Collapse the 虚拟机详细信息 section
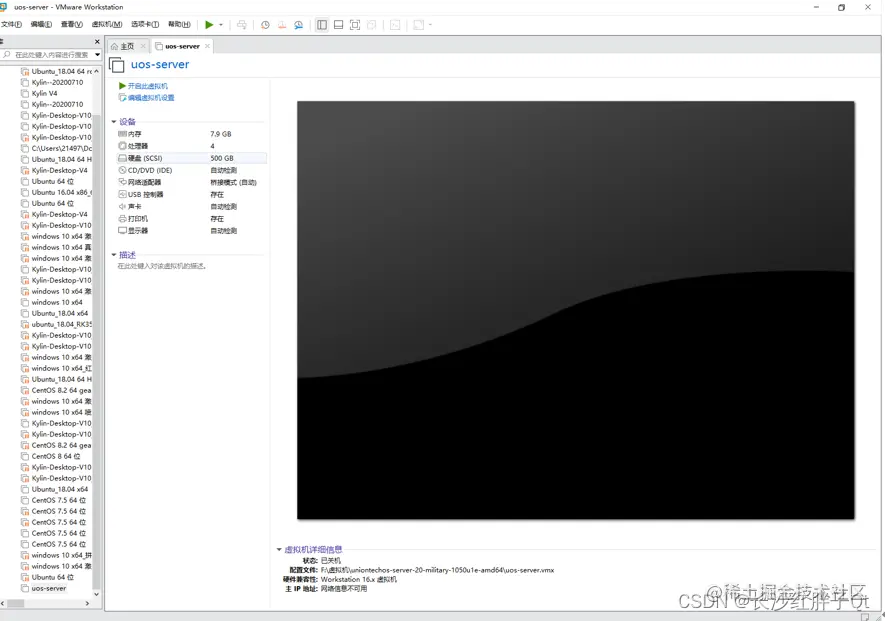Viewport: 885px width, 621px height. point(279,549)
